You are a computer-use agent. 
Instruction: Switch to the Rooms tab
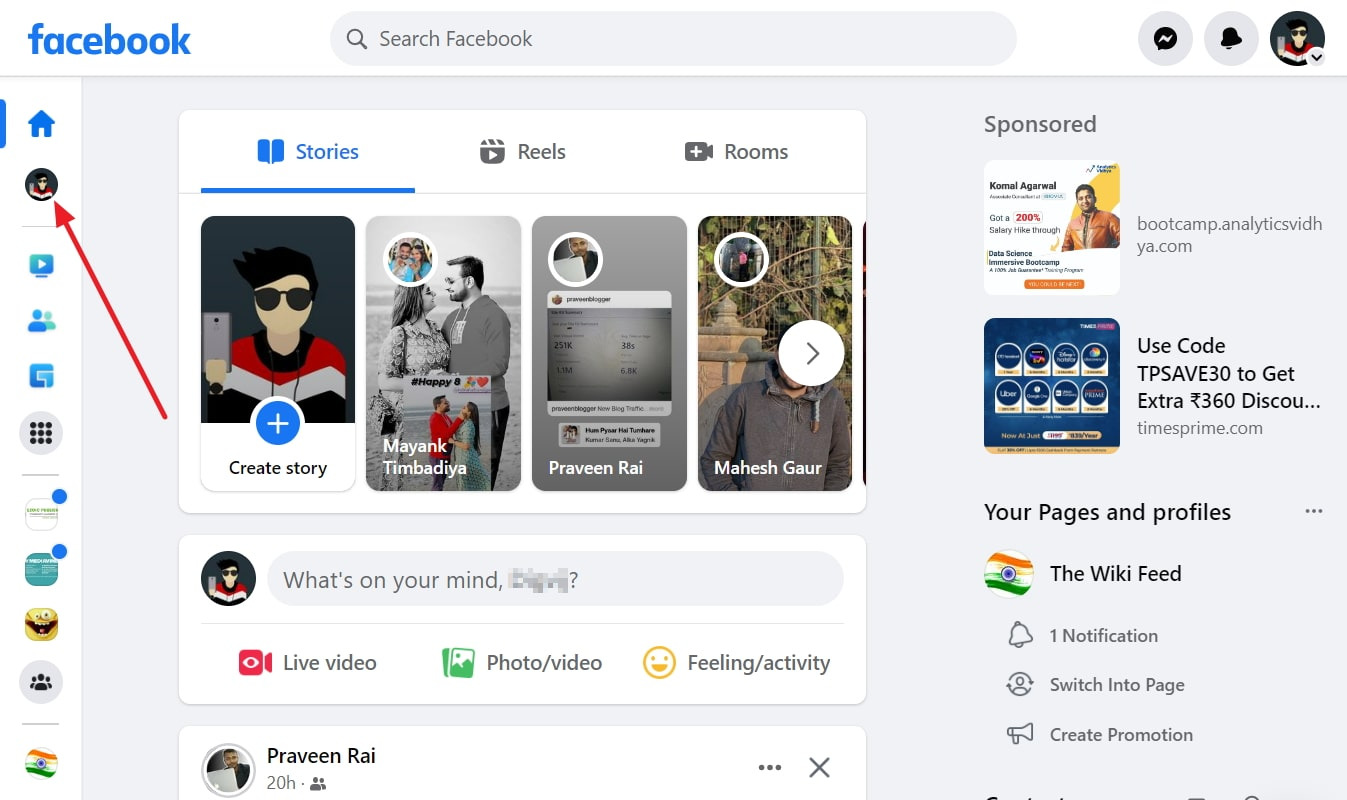click(x=735, y=151)
